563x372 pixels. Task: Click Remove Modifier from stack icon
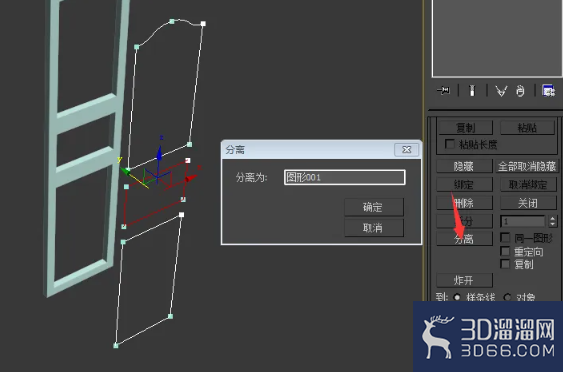pos(520,91)
